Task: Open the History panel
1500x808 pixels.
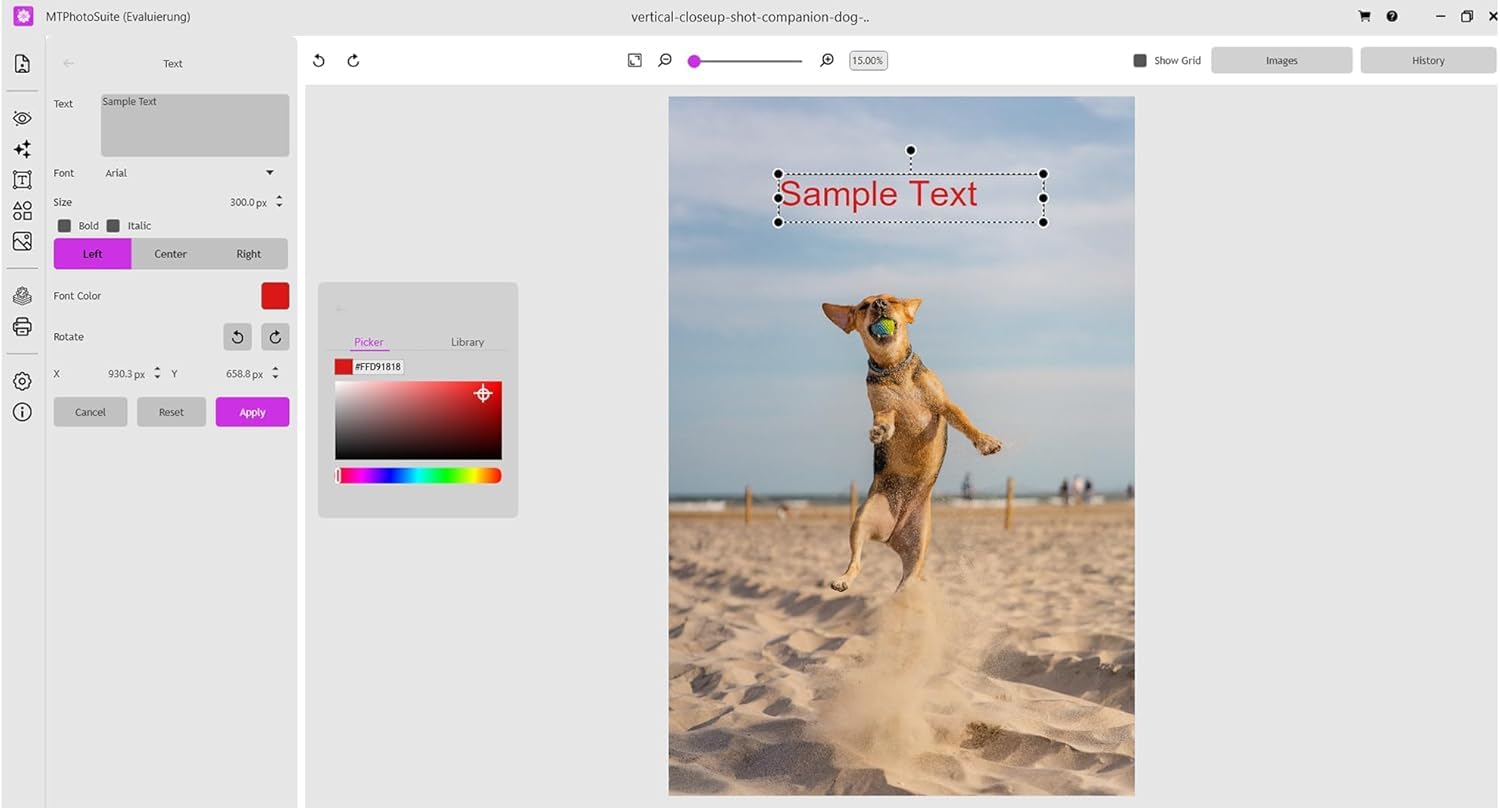Action: pos(1428,60)
